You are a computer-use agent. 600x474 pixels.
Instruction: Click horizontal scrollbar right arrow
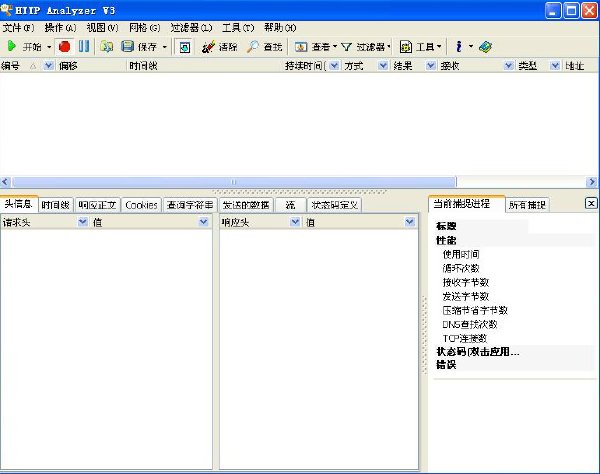(x=592, y=181)
